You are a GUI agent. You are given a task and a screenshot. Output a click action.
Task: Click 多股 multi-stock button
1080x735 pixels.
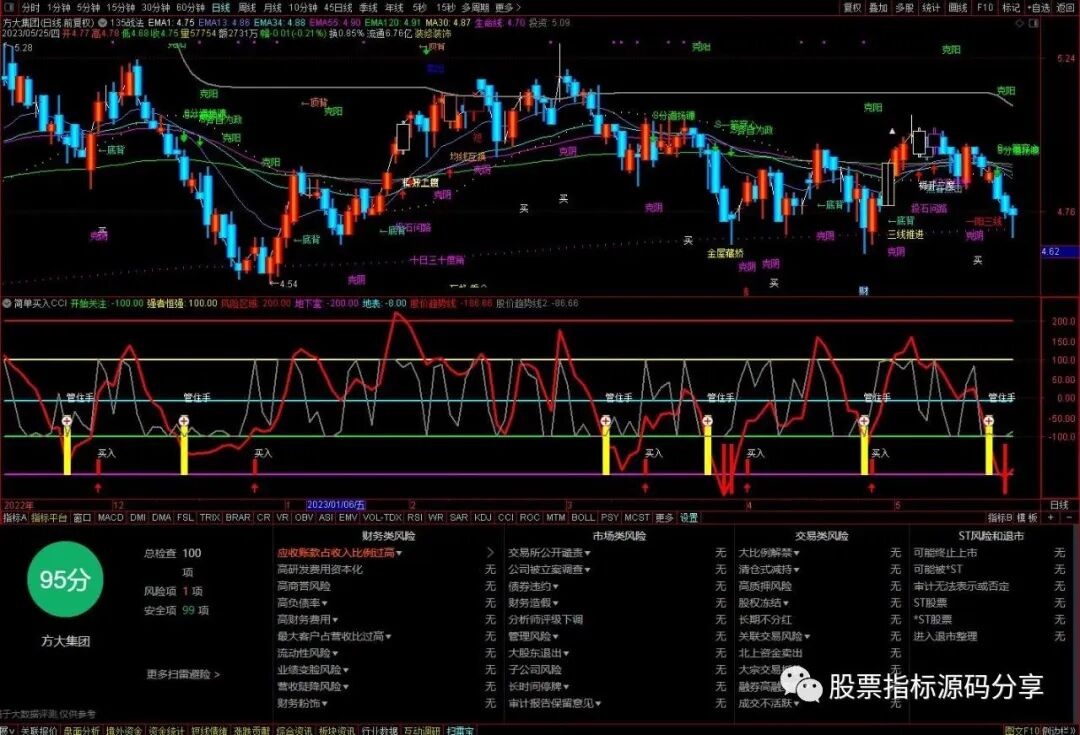(904, 8)
